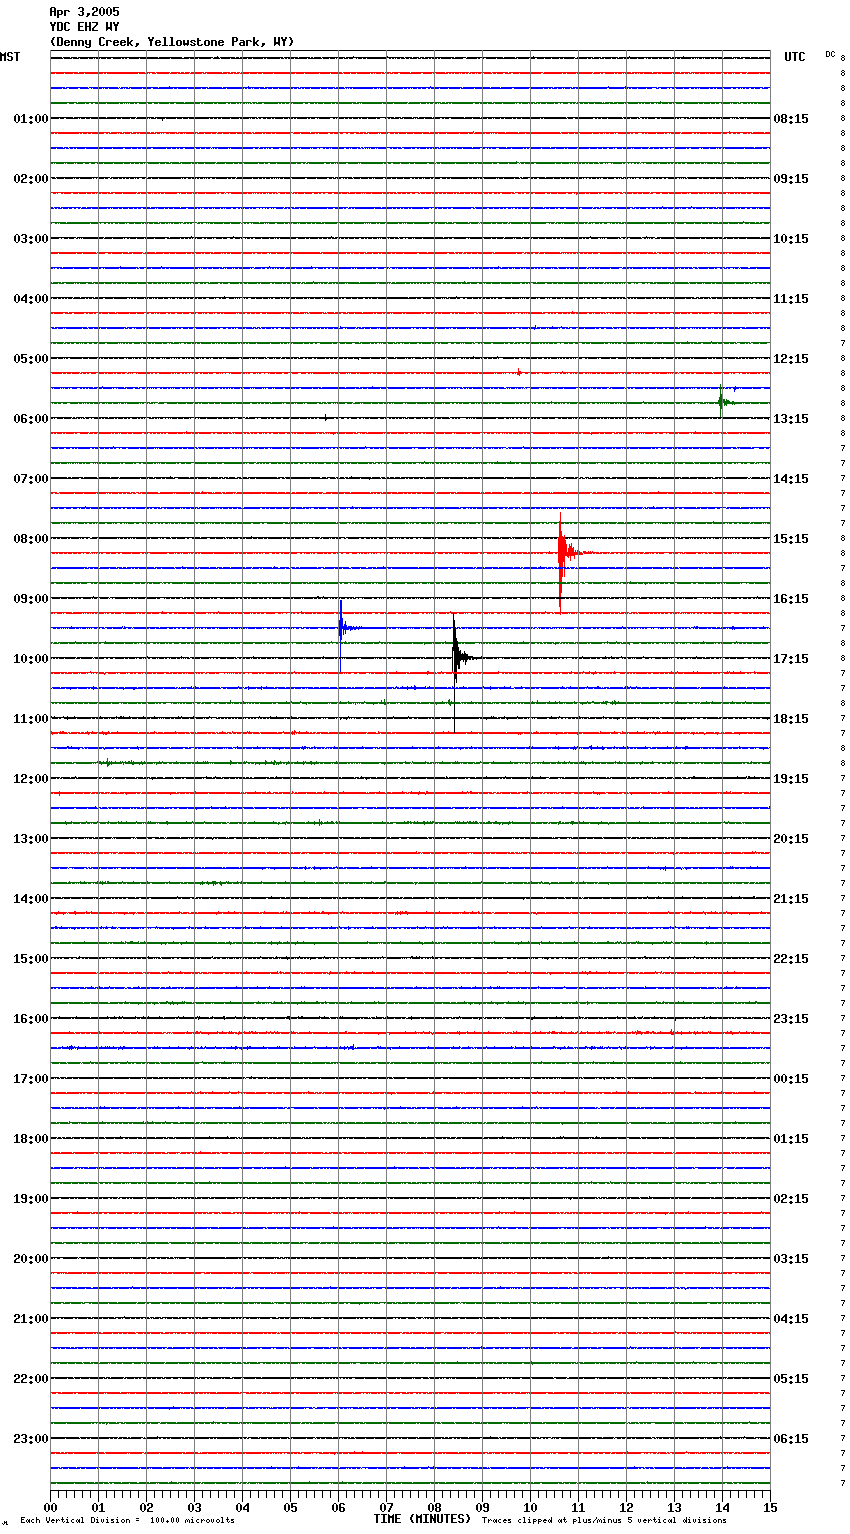Screen dimensions: 850x1534
Task: Select the 09:00 MST row label
Action: click(x=30, y=599)
